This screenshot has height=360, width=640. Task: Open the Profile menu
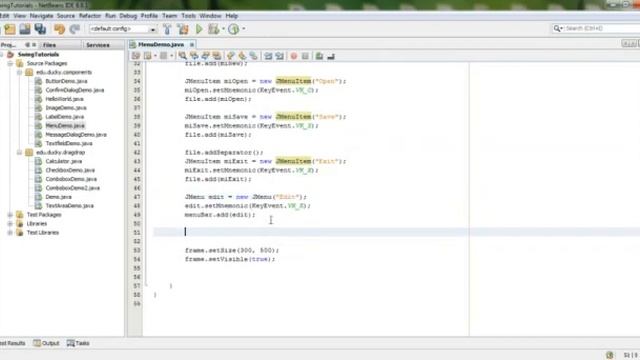pos(149,16)
